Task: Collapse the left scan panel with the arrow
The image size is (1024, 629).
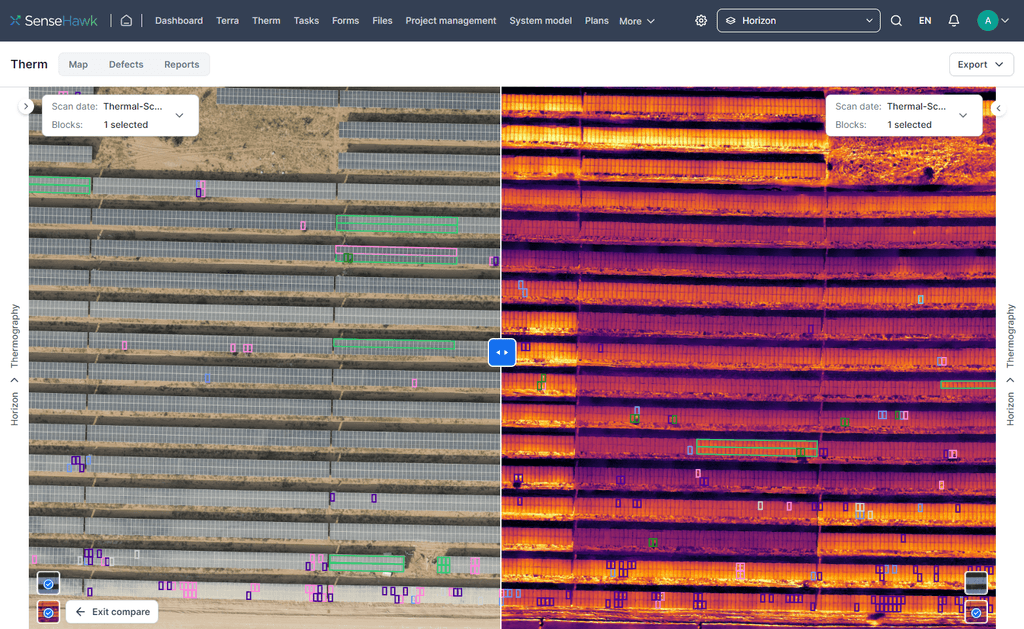Action: (x=26, y=105)
